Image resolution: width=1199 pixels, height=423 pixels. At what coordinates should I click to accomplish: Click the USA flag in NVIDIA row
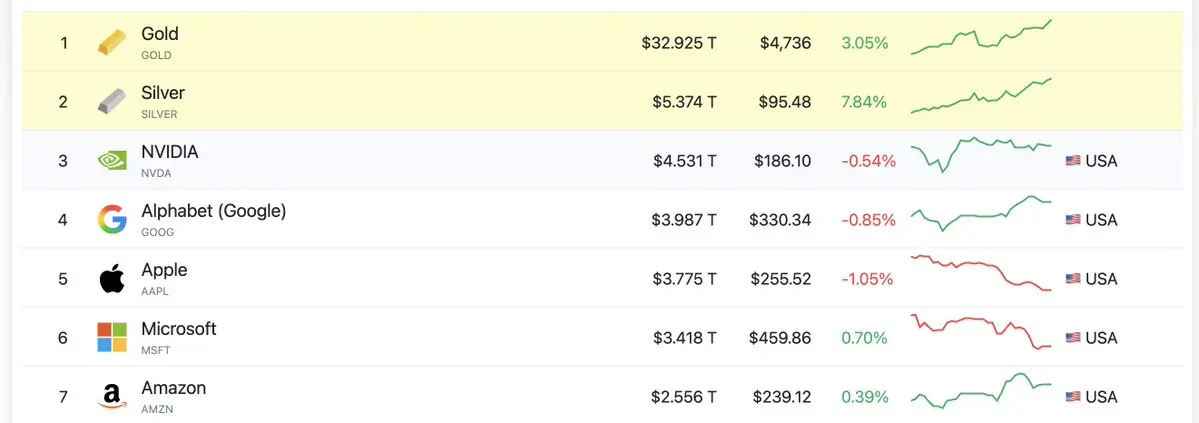(x=1073, y=161)
